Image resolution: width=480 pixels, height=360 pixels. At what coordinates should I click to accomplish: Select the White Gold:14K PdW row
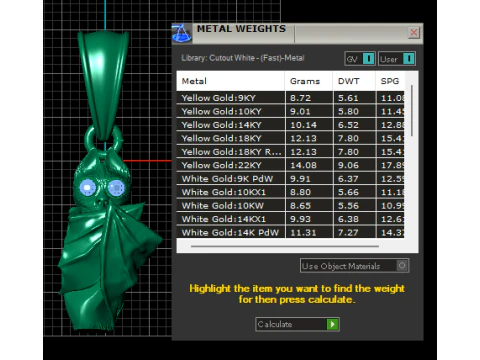290,232
